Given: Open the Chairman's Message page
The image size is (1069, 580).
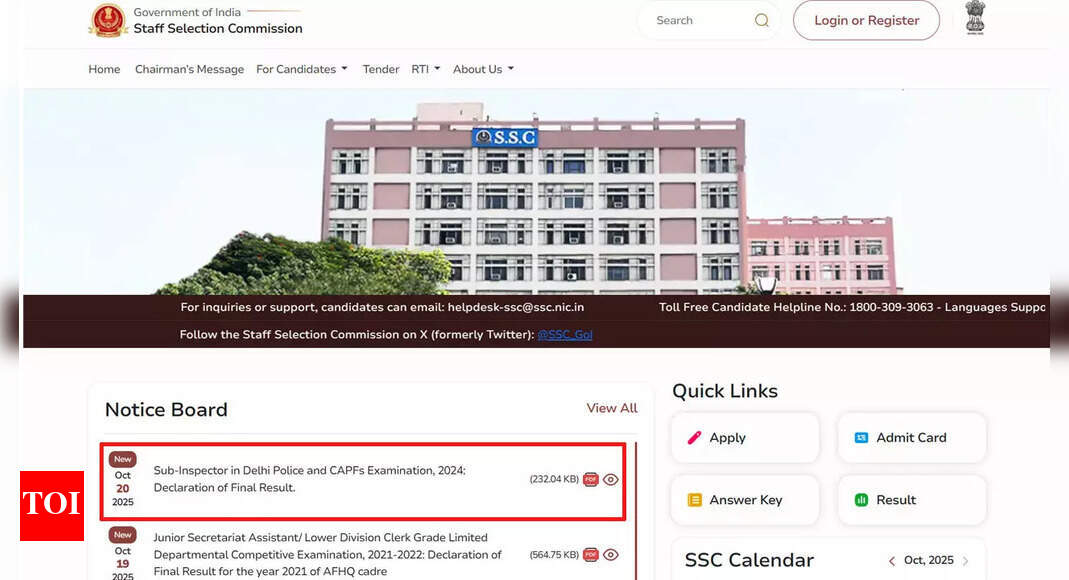Looking at the screenshot, I should point(189,69).
